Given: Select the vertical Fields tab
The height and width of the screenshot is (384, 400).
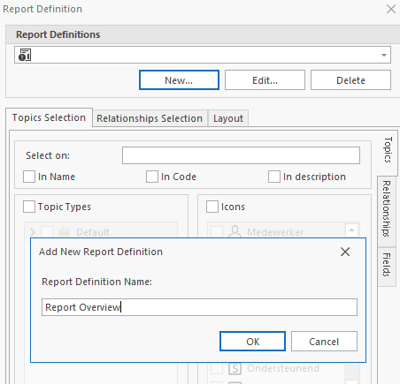Looking at the screenshot, I should coord(387,265).
